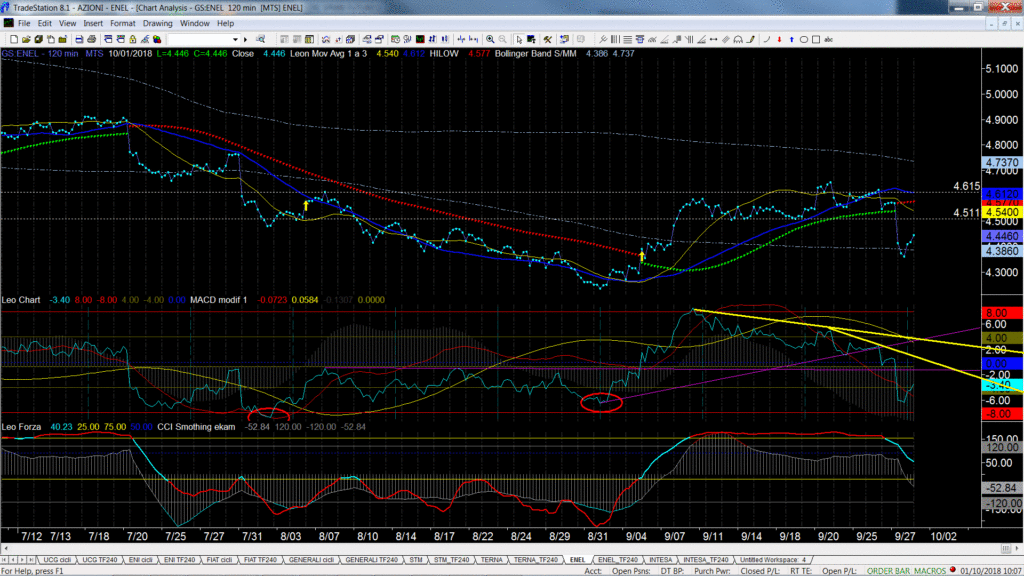Select the arc cycles drawing tool
This screenshot has height=576, width=1024.
738,40
